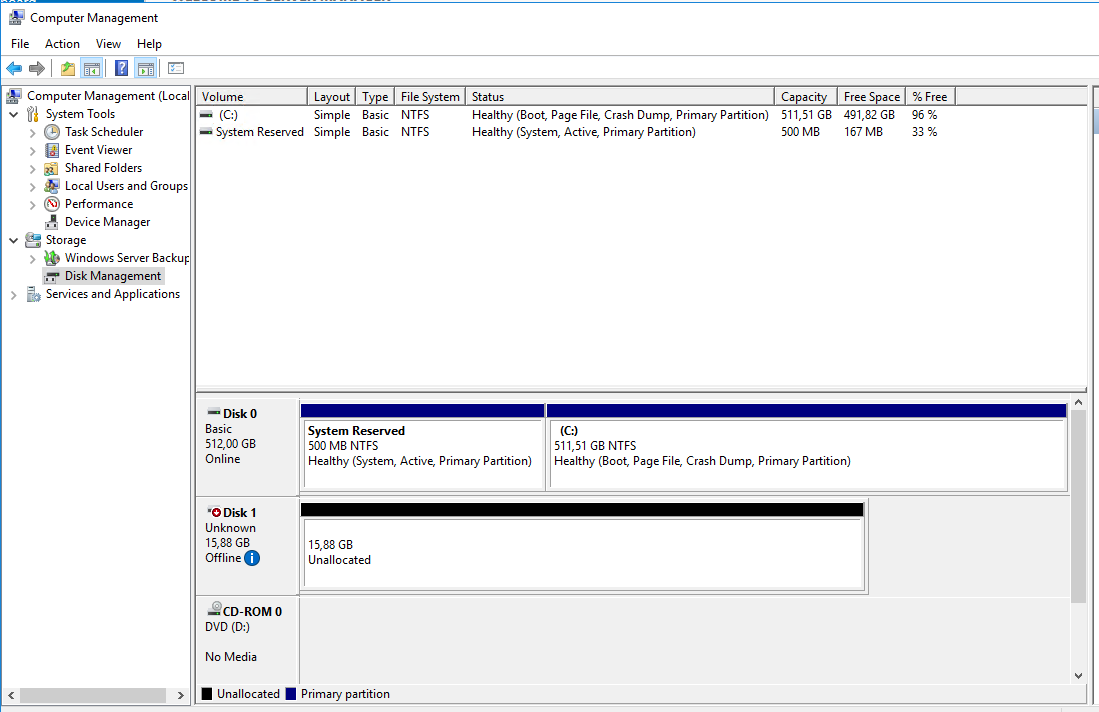Select the (C:) partition block on Disk 0
1099x712 pixels.
point(807,454)
